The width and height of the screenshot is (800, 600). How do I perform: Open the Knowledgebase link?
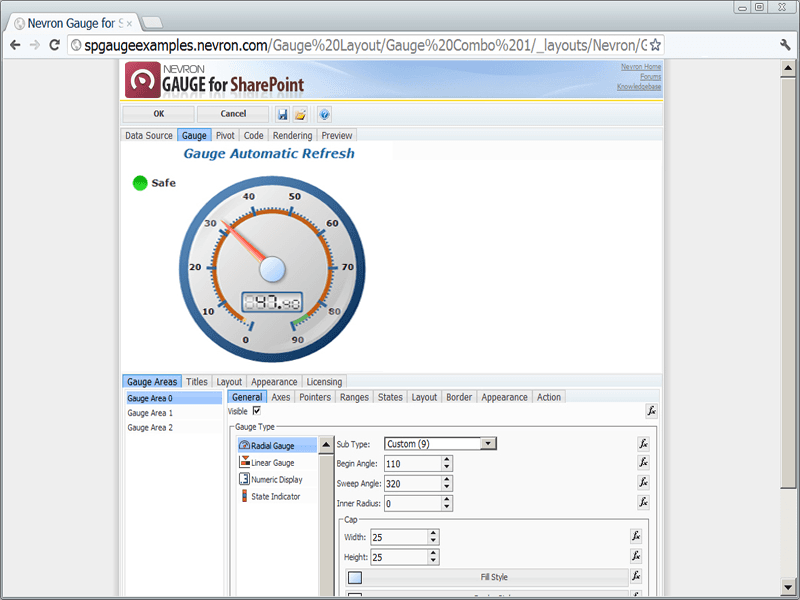tap(639, 87)
